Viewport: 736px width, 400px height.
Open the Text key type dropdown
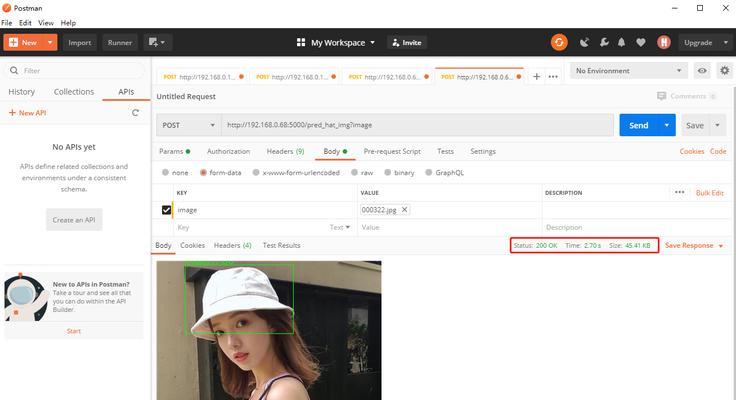pyautogui.click(x=340, y=227)
